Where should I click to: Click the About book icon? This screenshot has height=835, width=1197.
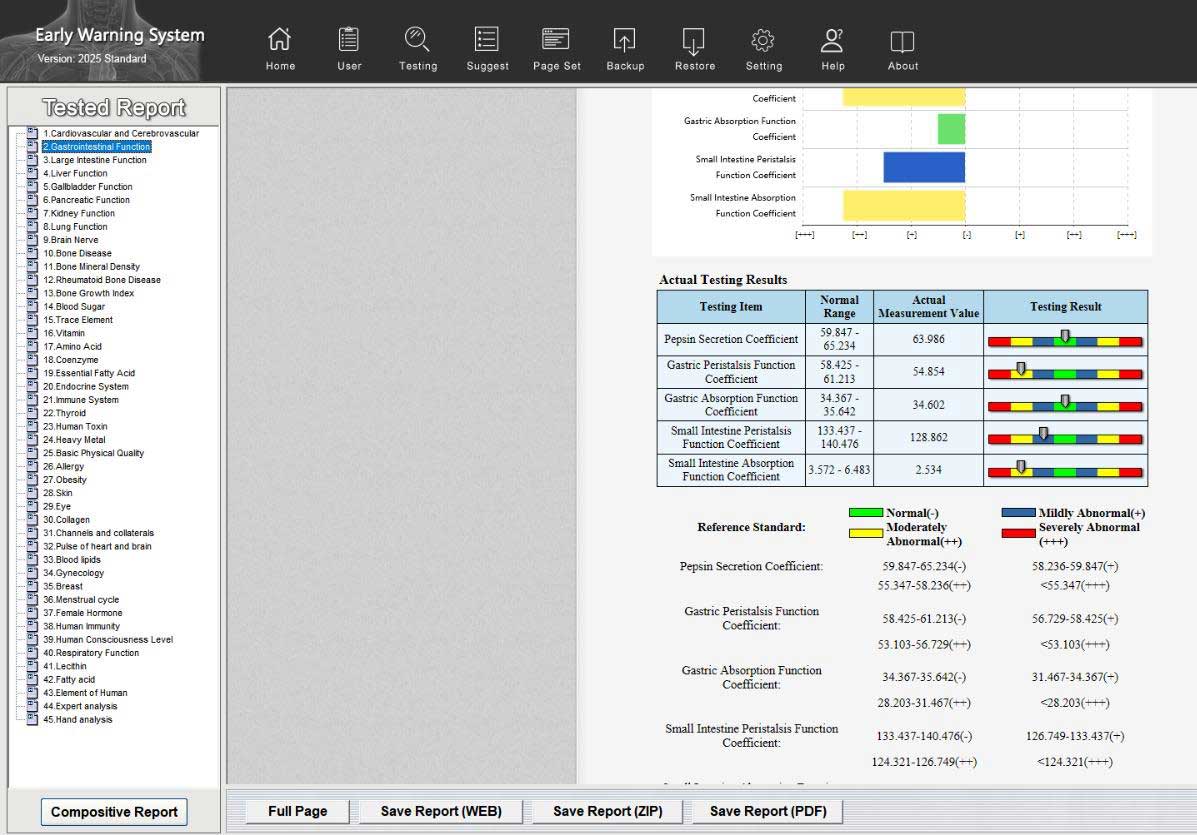pyautogui.click(x=902, y=40)
